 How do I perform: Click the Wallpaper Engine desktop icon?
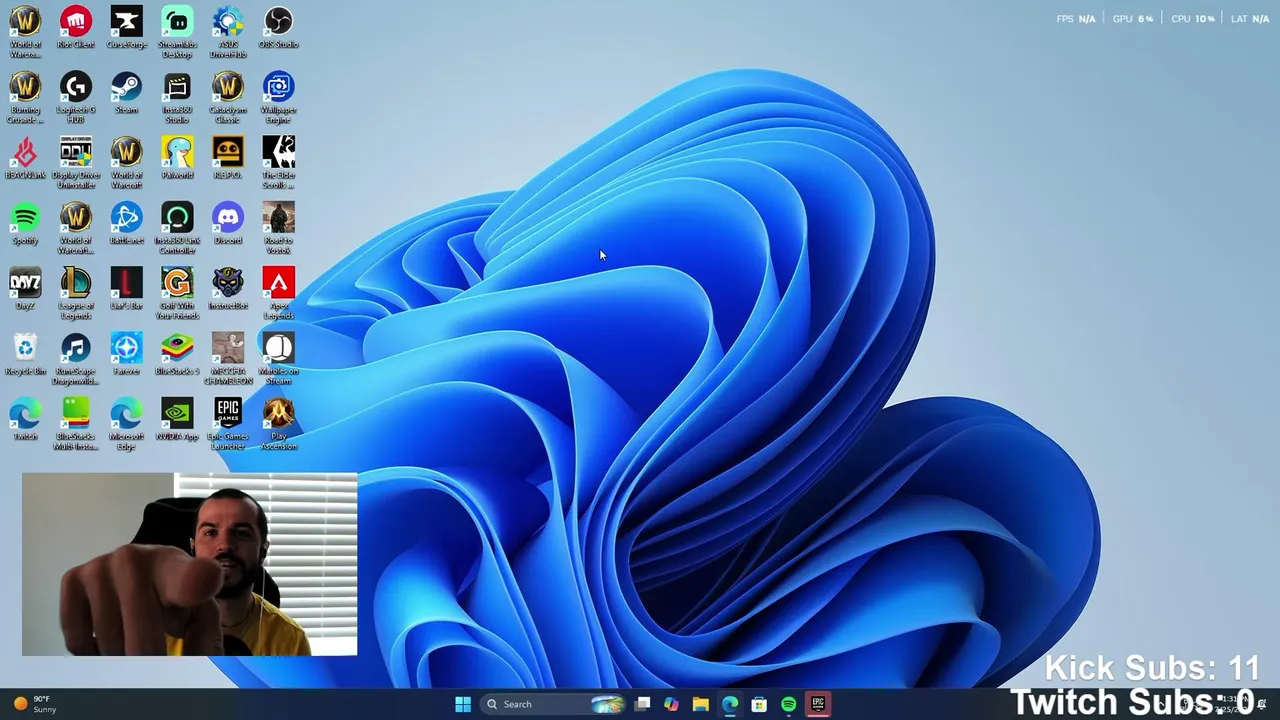278,98
